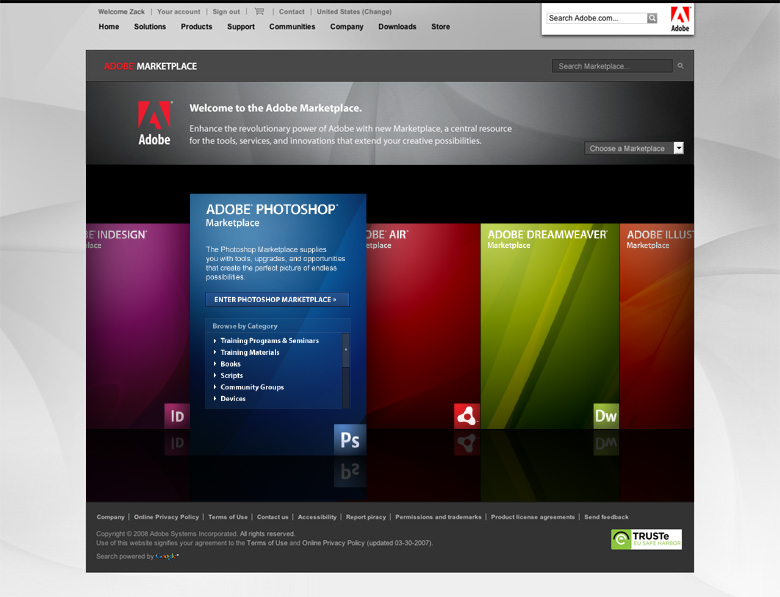Open the Store menu

tap(441, 27)
